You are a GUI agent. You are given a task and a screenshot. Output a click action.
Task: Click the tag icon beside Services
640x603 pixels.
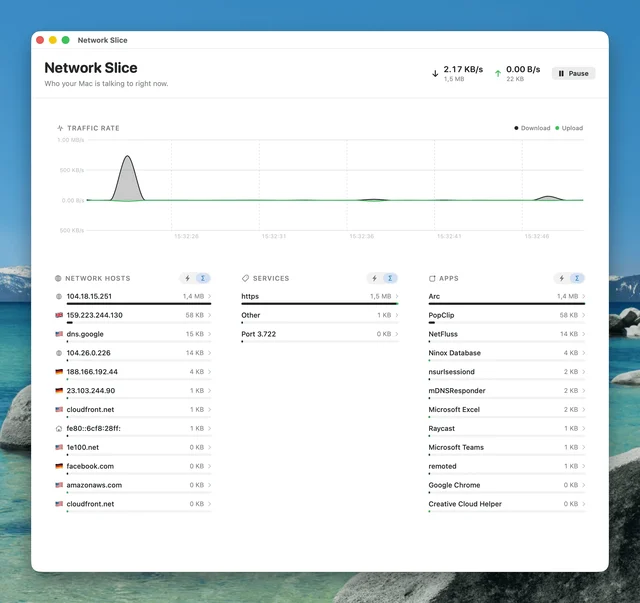click(245, 278)
